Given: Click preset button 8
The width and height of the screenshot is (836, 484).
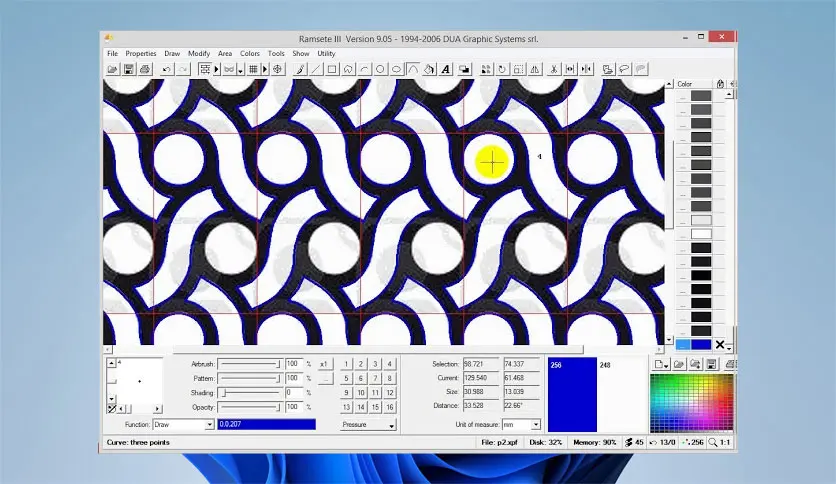Looking at the screenshot, I should coord(390,378).
